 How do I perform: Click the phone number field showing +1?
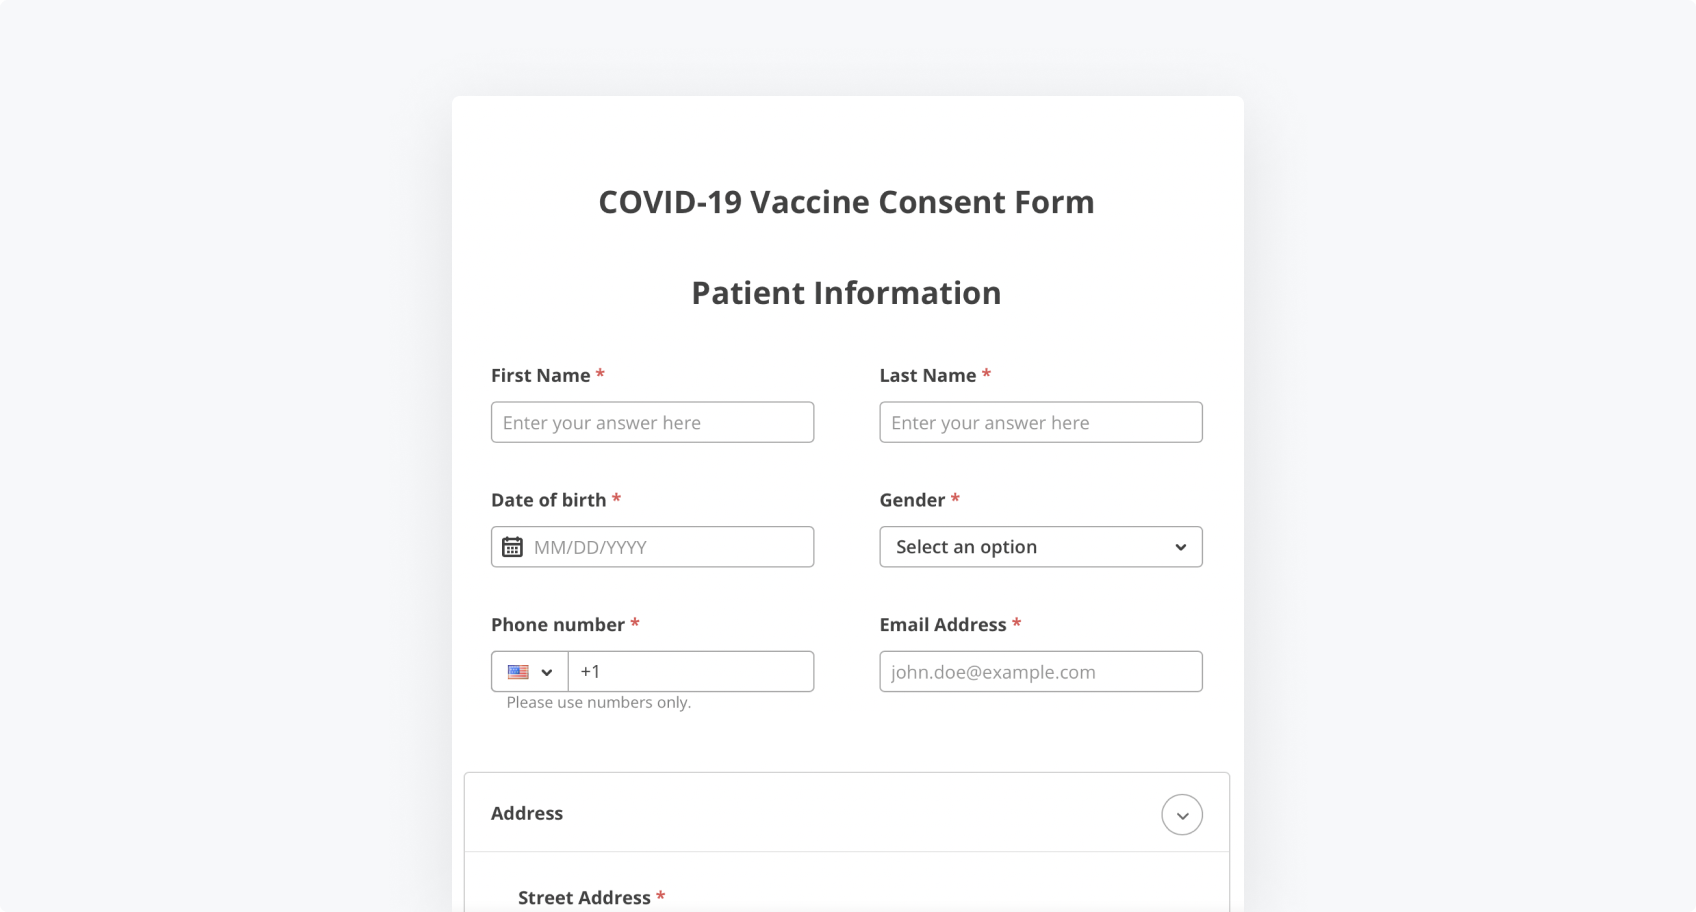(x=690, y=672)
